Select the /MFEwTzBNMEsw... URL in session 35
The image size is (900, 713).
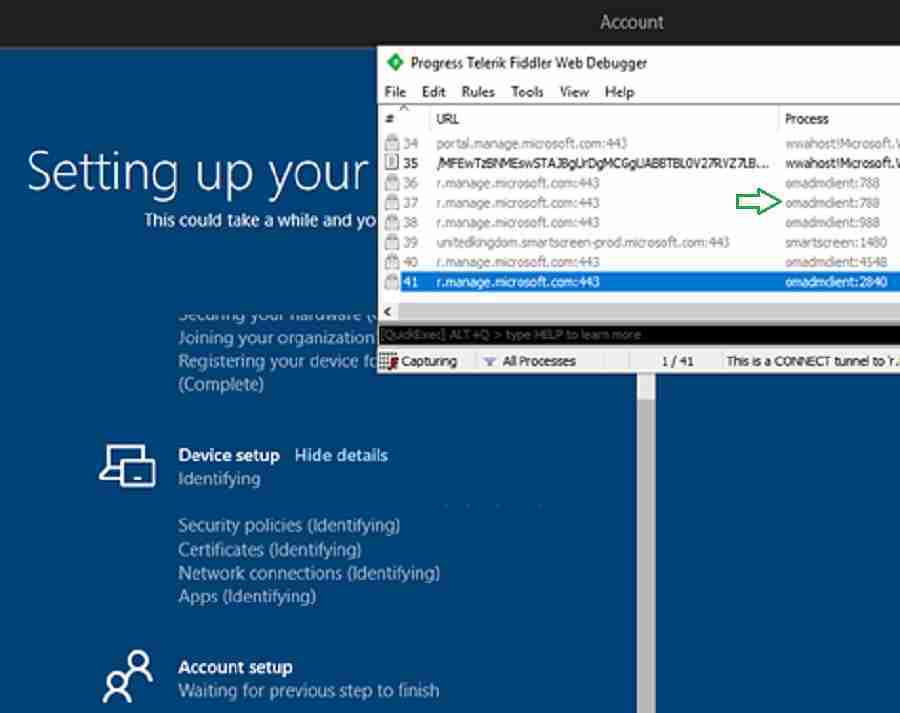click(x=602, y=163)
